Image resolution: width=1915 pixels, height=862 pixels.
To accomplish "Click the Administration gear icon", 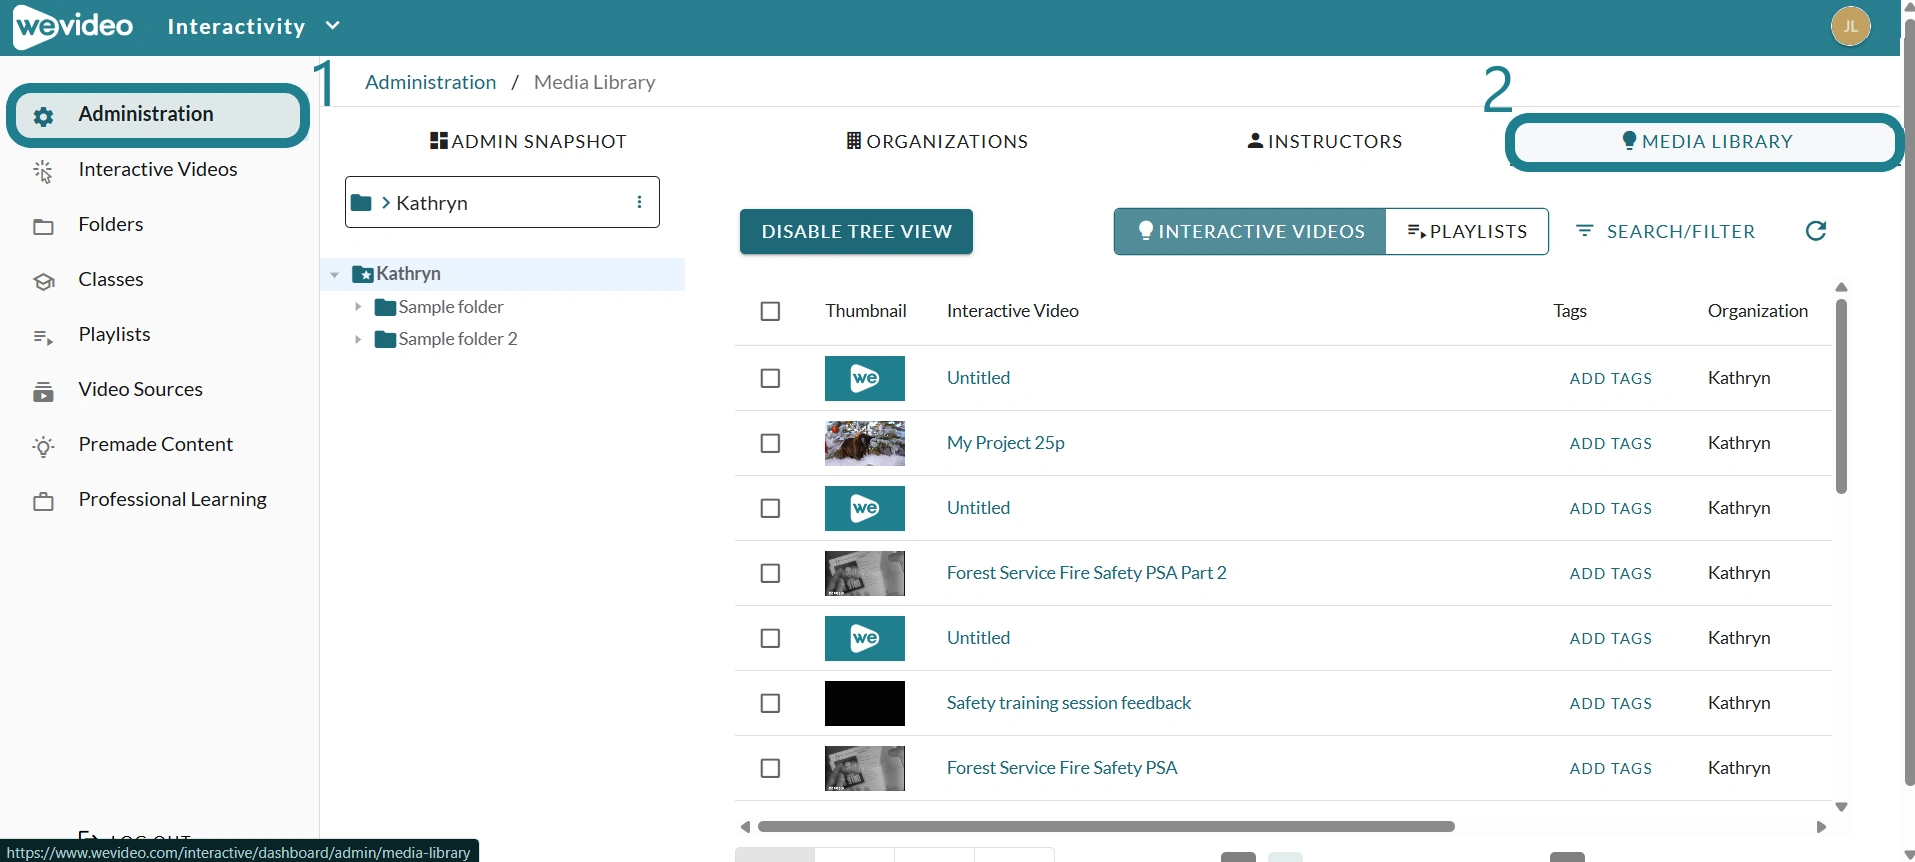I will coord(43,116).
